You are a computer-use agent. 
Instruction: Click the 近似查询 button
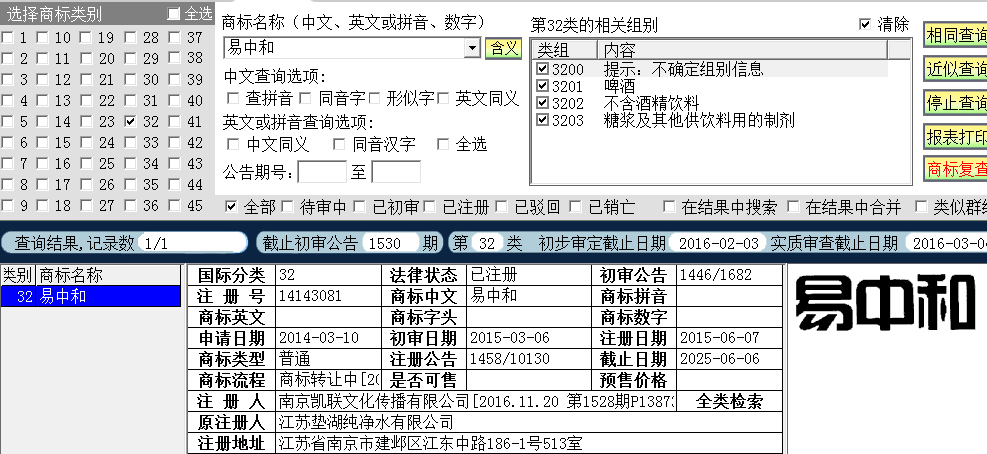pyautogui.click(x=956, y=69)
